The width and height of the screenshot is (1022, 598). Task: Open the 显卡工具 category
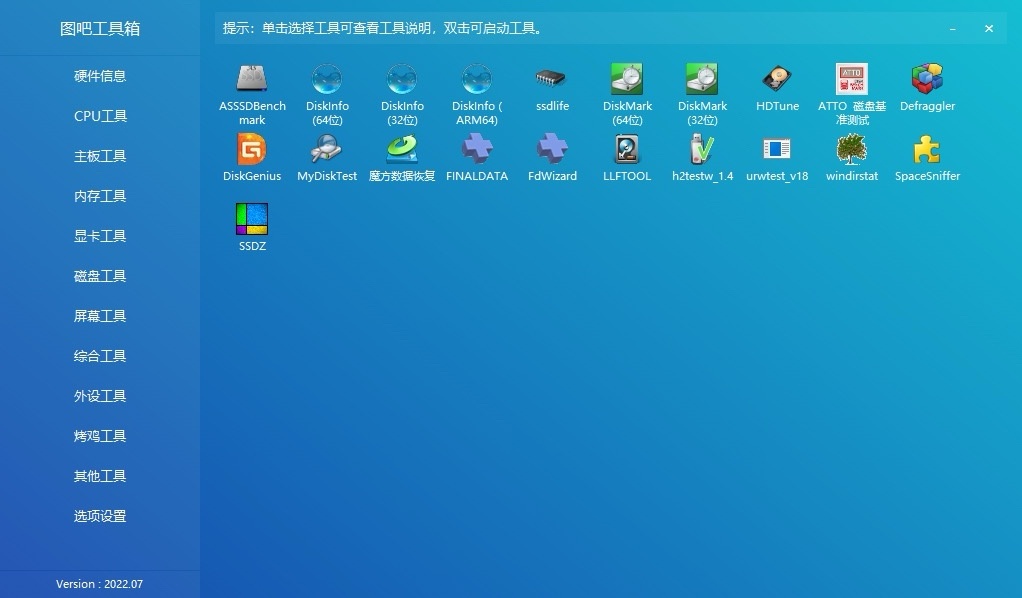[x=100, y=236]
